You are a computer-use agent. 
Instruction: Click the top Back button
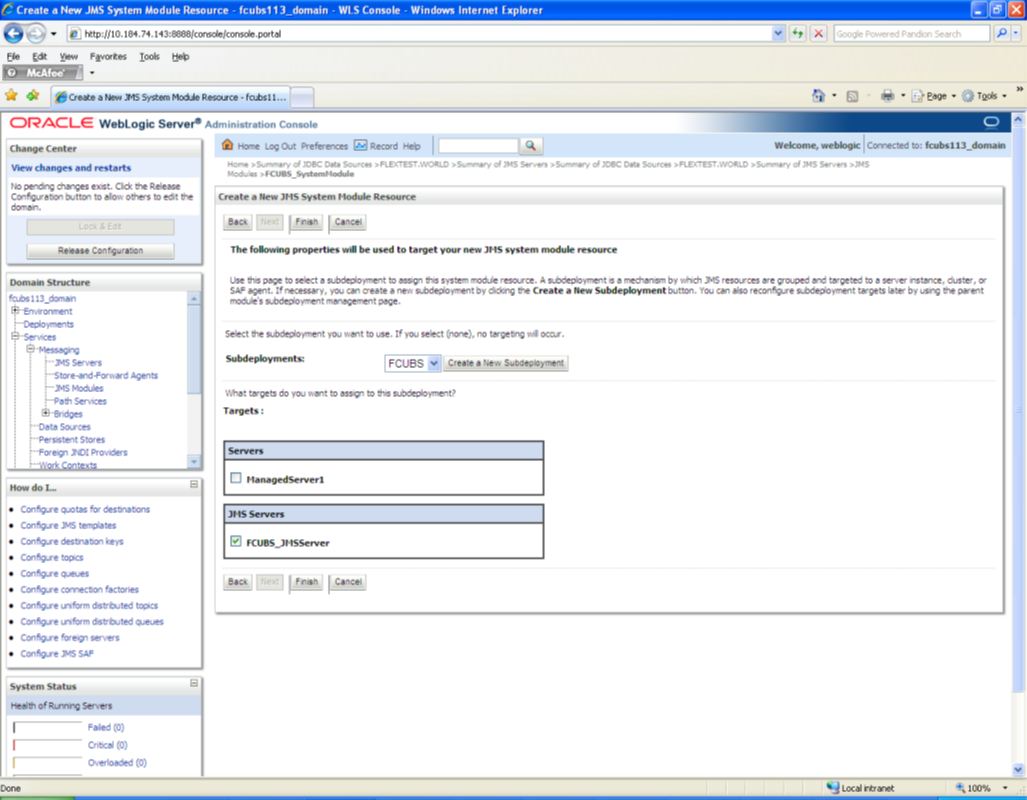[x=238, y=221]
